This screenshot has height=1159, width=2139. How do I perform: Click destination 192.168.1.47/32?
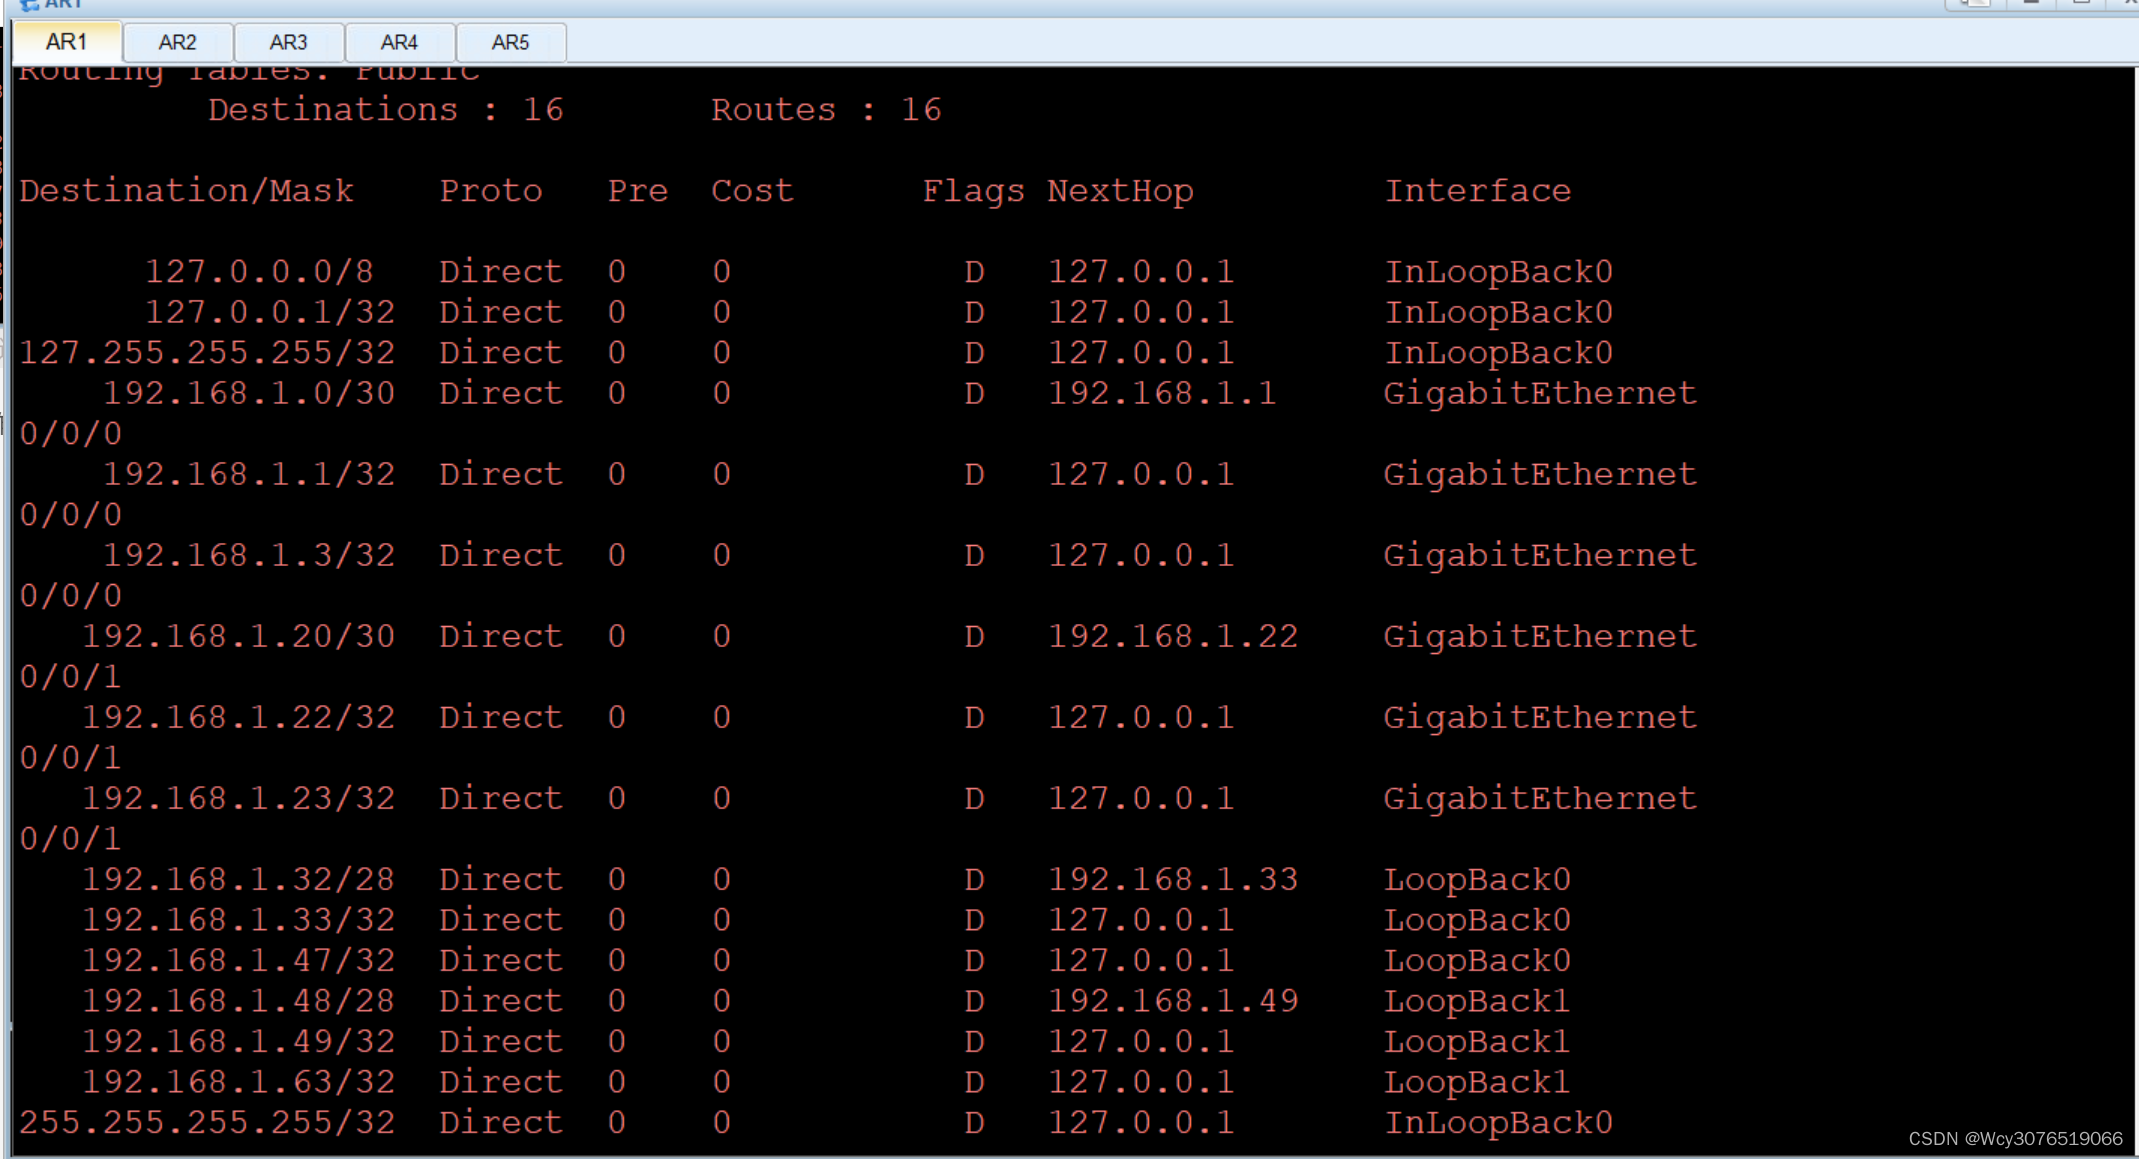238,961
